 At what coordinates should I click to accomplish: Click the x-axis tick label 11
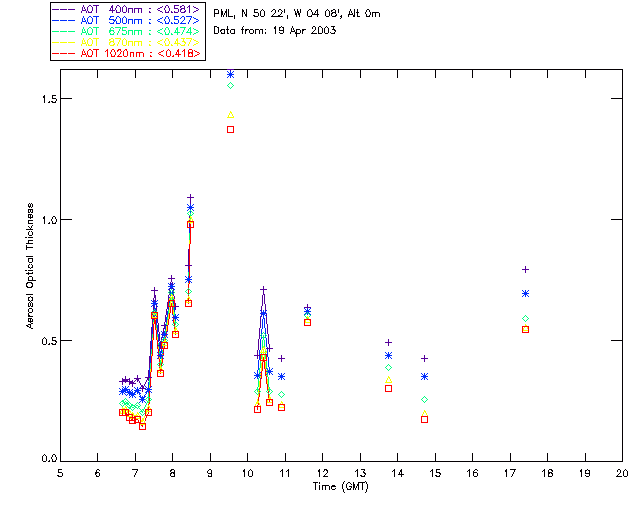[x=285, y=473]
